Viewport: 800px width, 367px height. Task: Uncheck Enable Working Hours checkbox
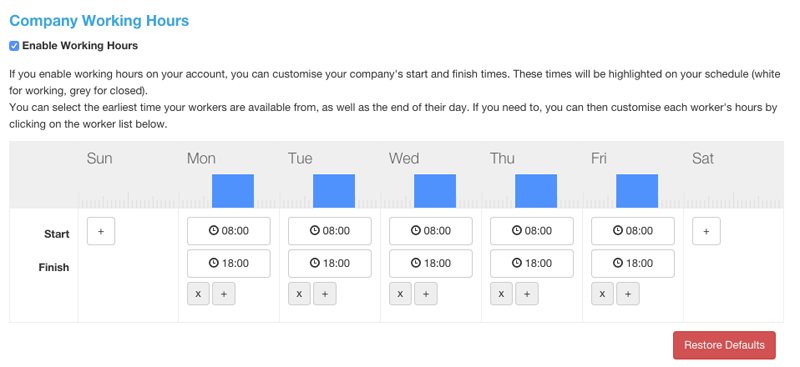coord(14,46)
